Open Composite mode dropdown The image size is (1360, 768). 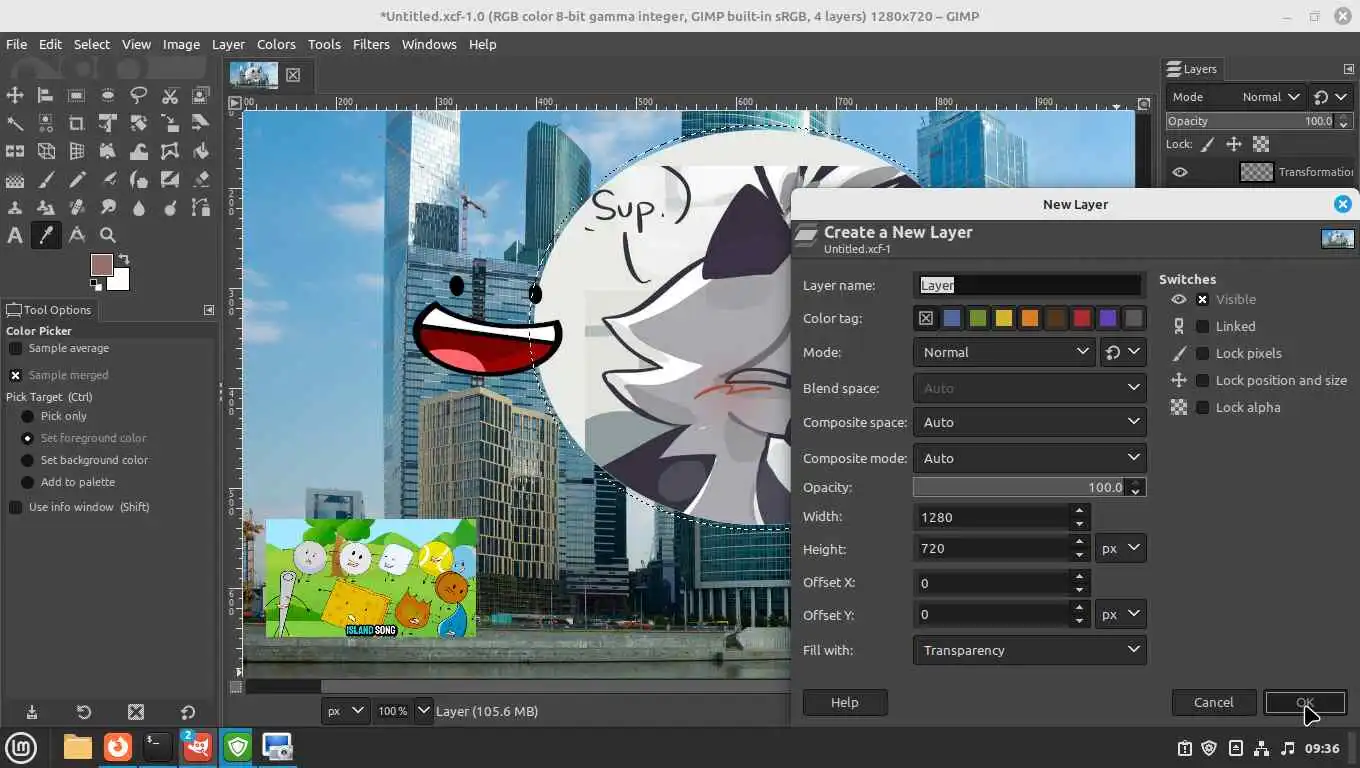click(x=1029, y=458)
